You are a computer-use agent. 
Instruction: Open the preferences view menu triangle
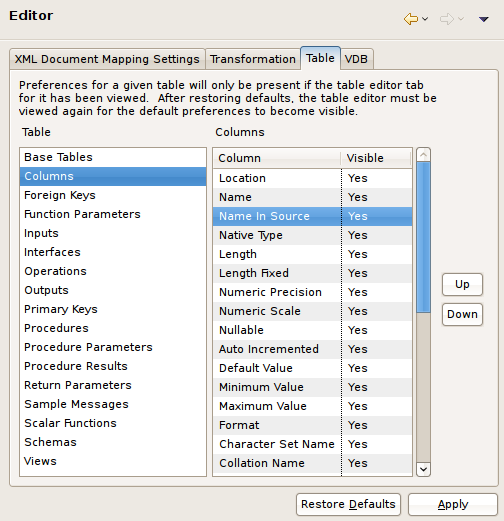pyautogui.click(x=484, y=19)
